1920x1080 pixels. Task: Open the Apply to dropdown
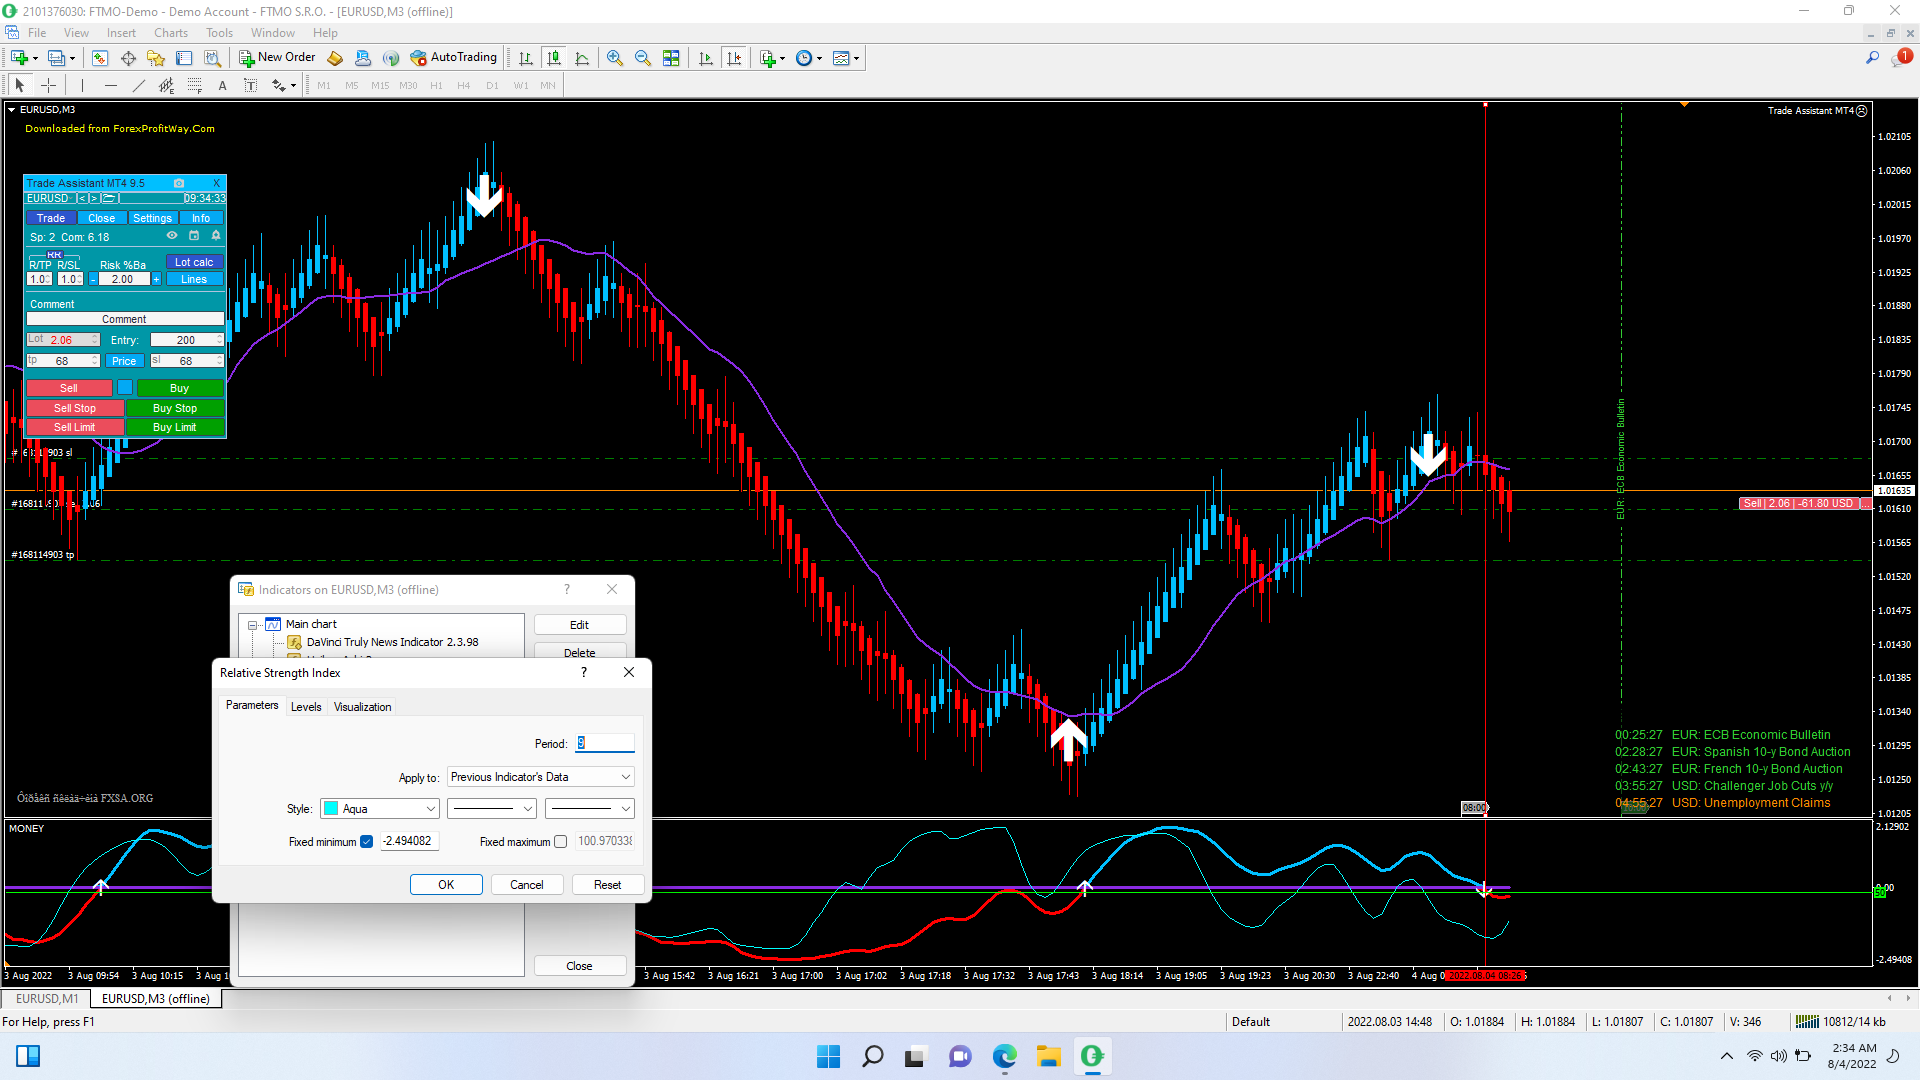[x=540, y=777]
